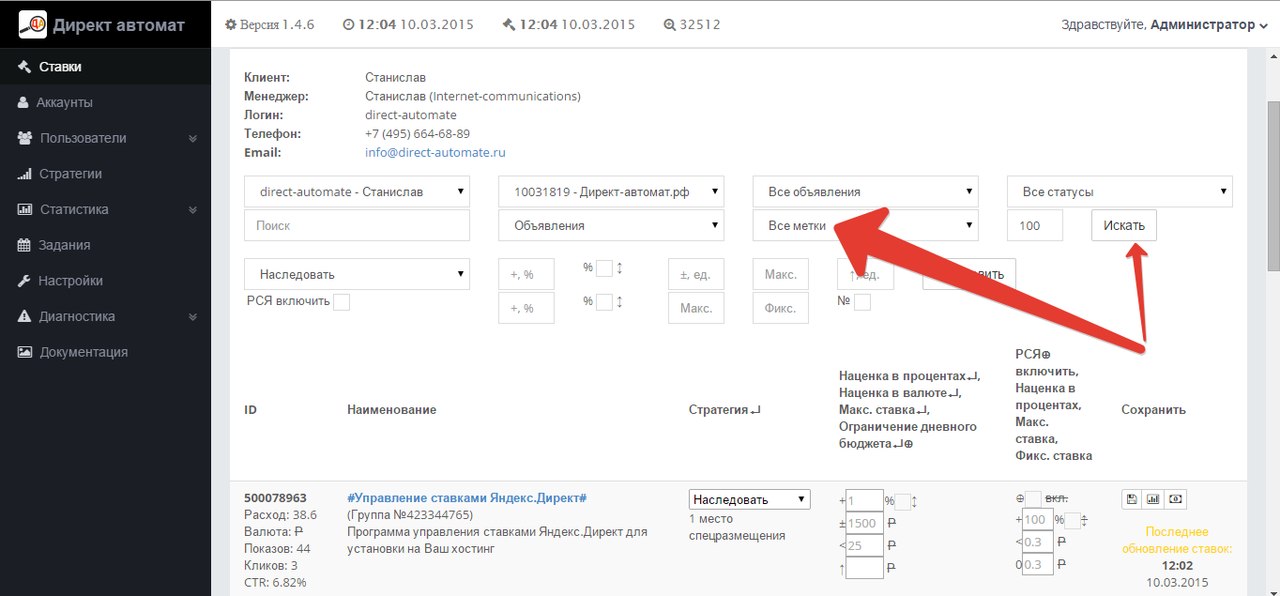Screen dimensions: 1280x596
Task: Click the Документация image icon in the sidebar
Action: coord(24,352)
